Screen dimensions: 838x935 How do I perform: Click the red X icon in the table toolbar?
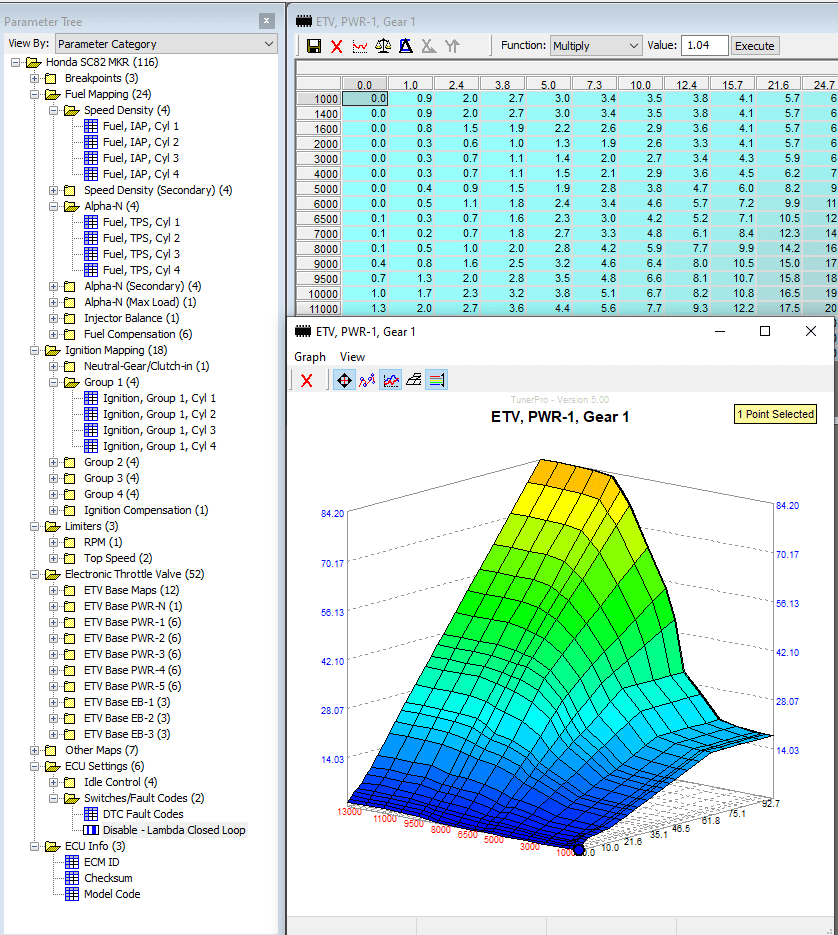point(337,45)
